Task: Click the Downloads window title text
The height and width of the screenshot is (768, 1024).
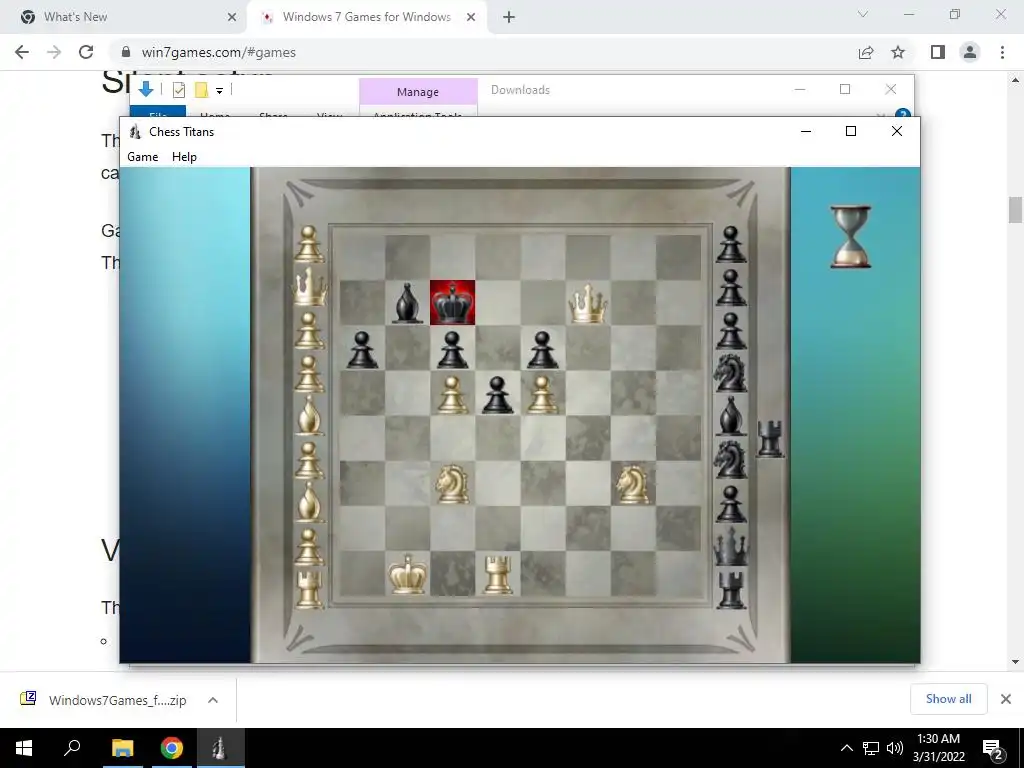Action: pos(520,90)
